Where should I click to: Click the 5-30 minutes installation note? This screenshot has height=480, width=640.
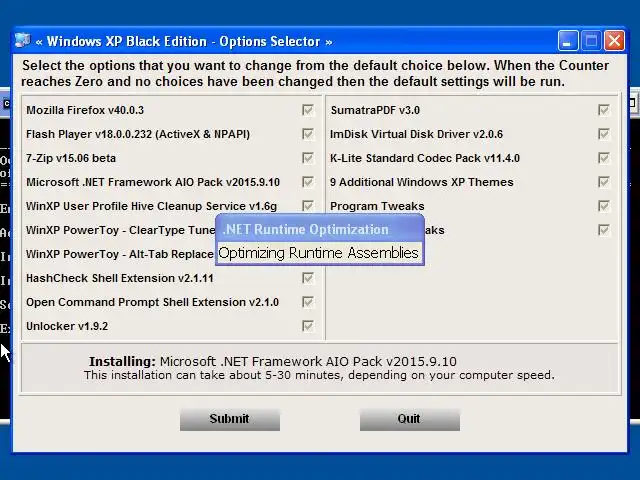pyautogui.click(x=319, y=375)
